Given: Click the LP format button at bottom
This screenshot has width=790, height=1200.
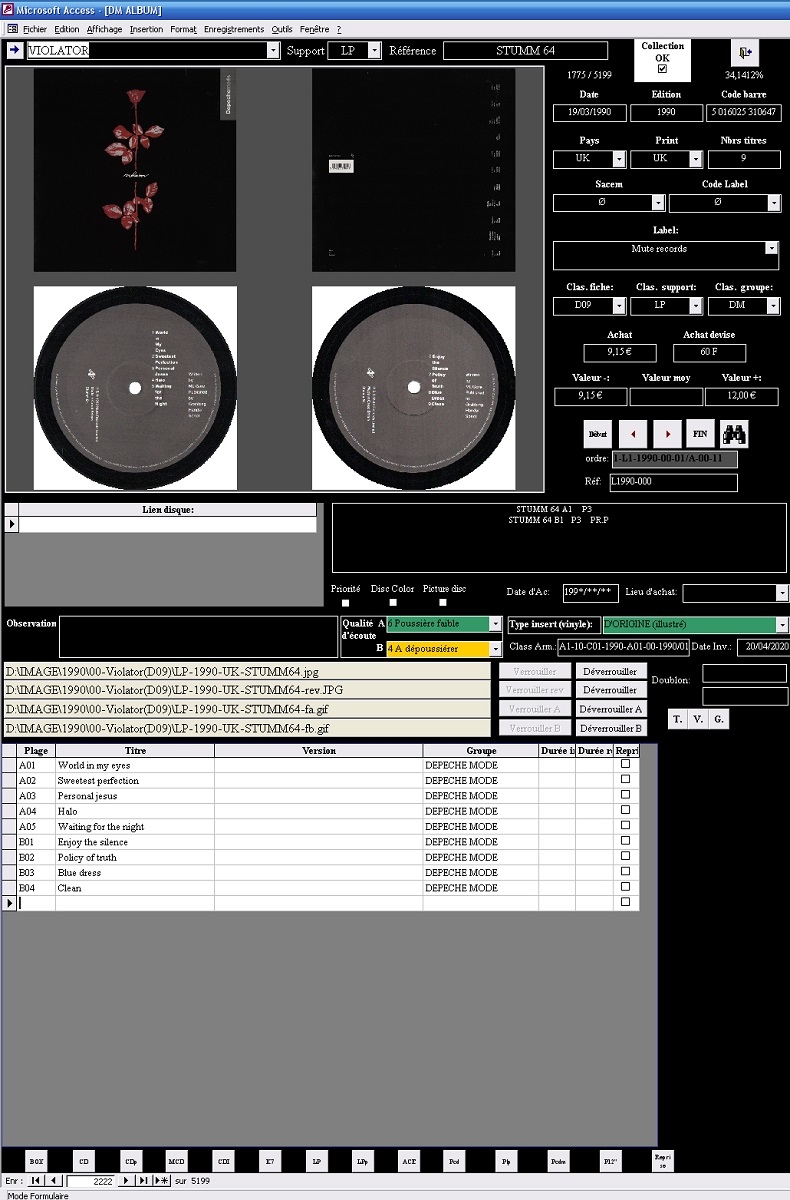Looking at the screenshot, I should click(x=317, y=1161).
